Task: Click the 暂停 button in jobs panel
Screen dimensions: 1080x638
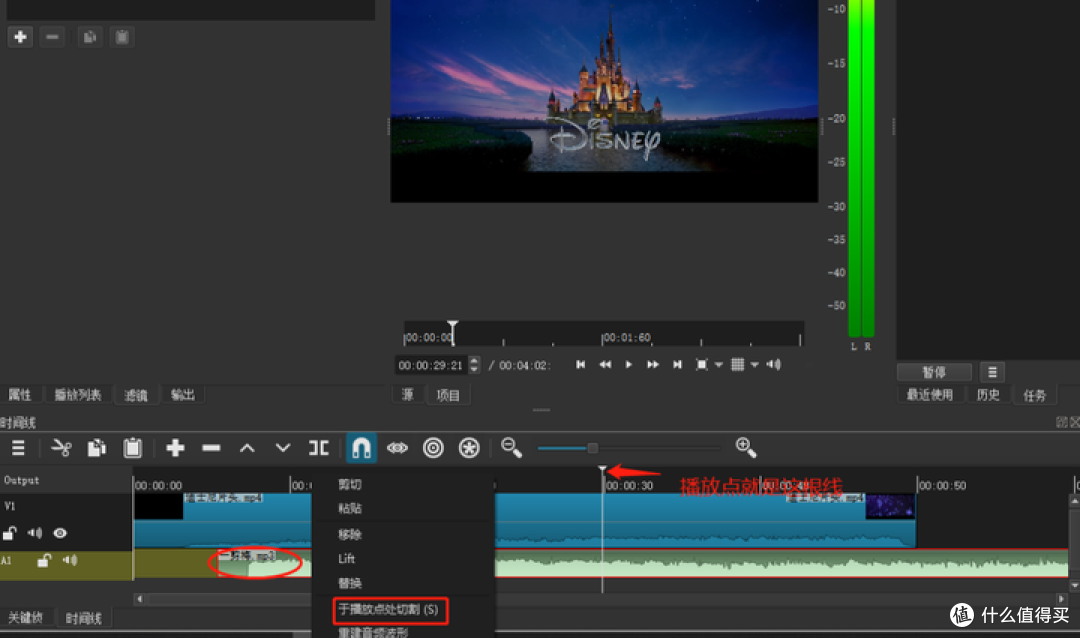Action: click(x=933, y=372)
